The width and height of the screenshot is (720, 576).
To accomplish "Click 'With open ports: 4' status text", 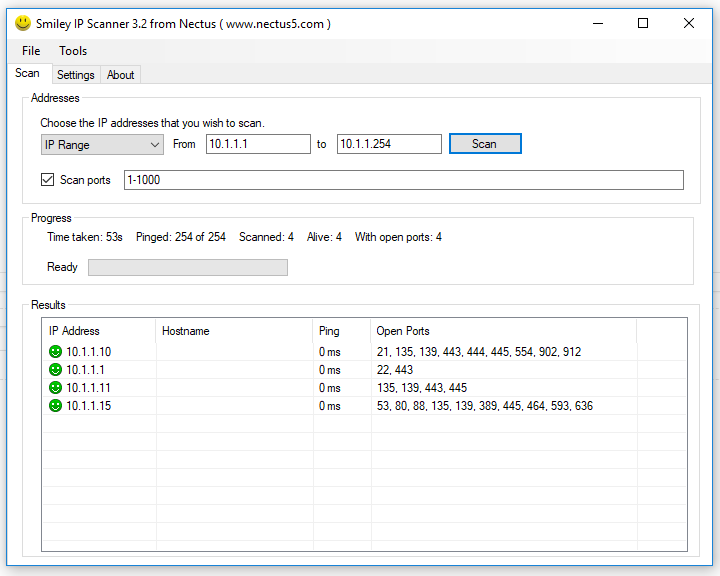I will pyautogui.click(x=399, y=237).
